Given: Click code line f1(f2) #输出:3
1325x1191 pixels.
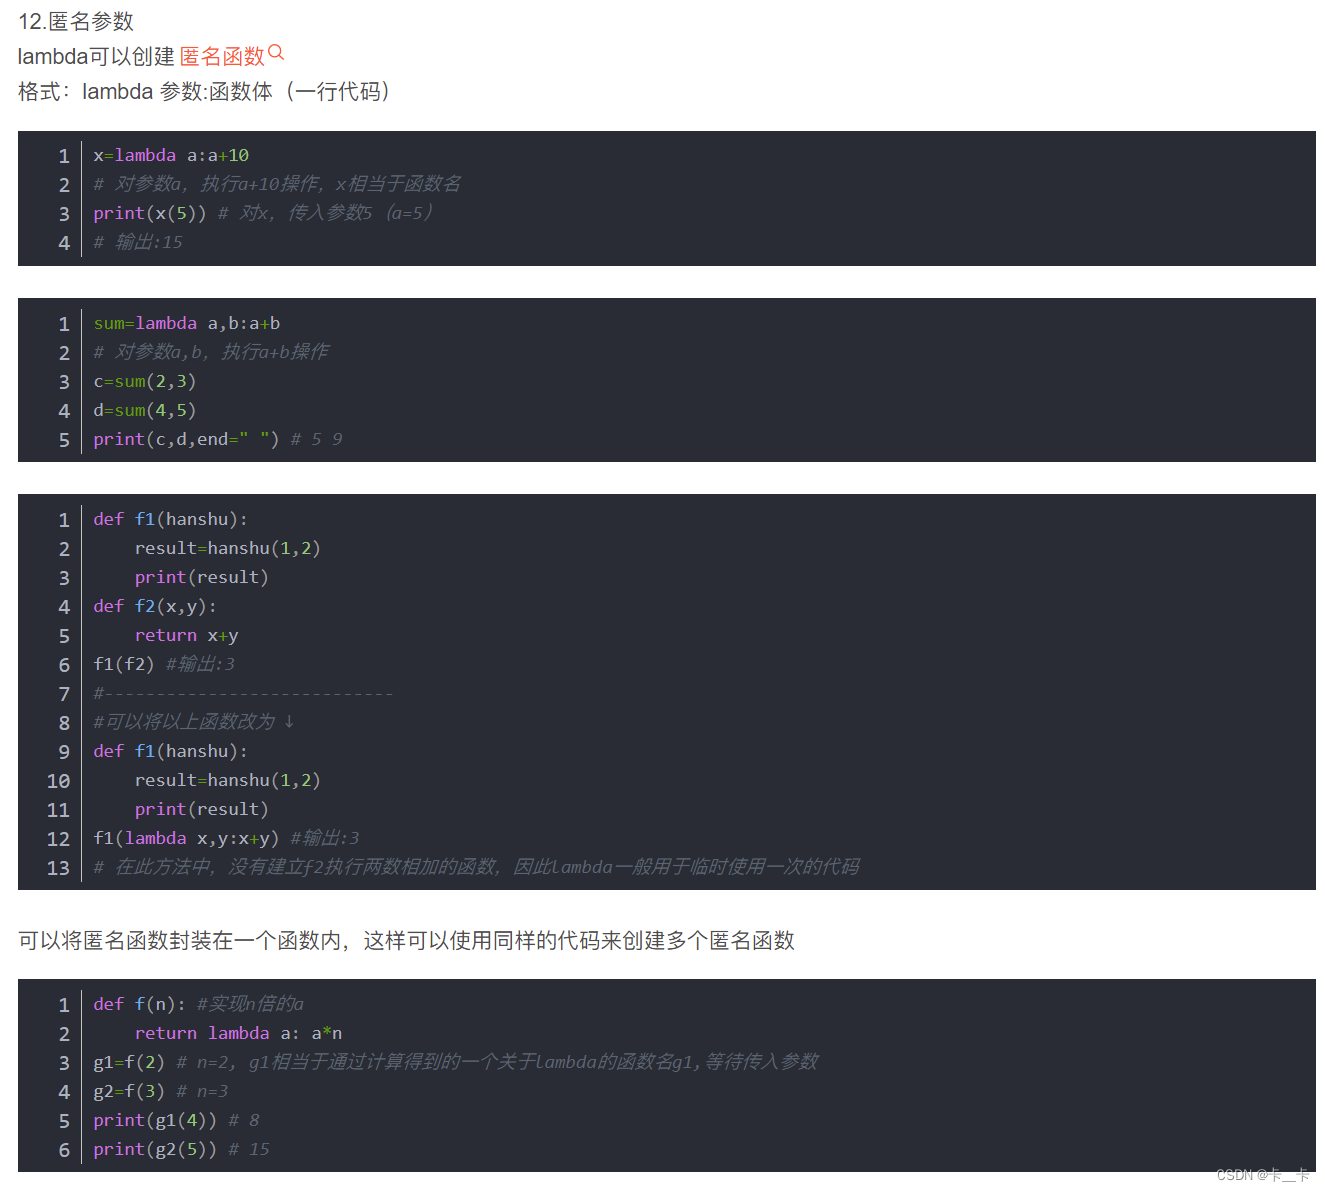Looking at the screenshot, I should point(164,665).
